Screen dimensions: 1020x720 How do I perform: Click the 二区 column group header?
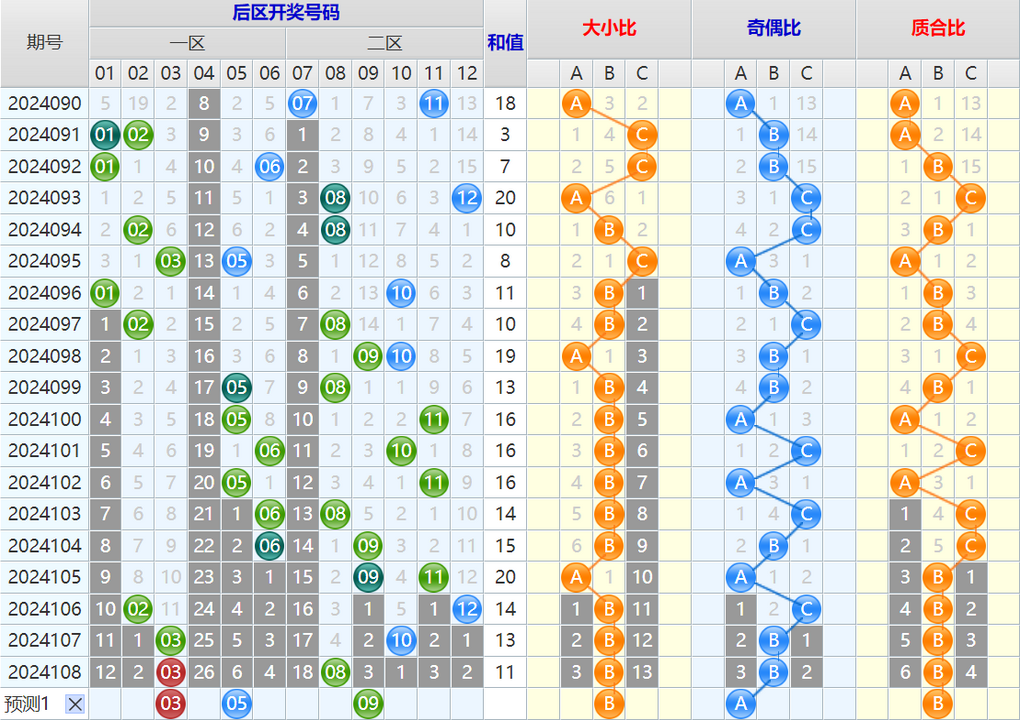click(384, 44)
